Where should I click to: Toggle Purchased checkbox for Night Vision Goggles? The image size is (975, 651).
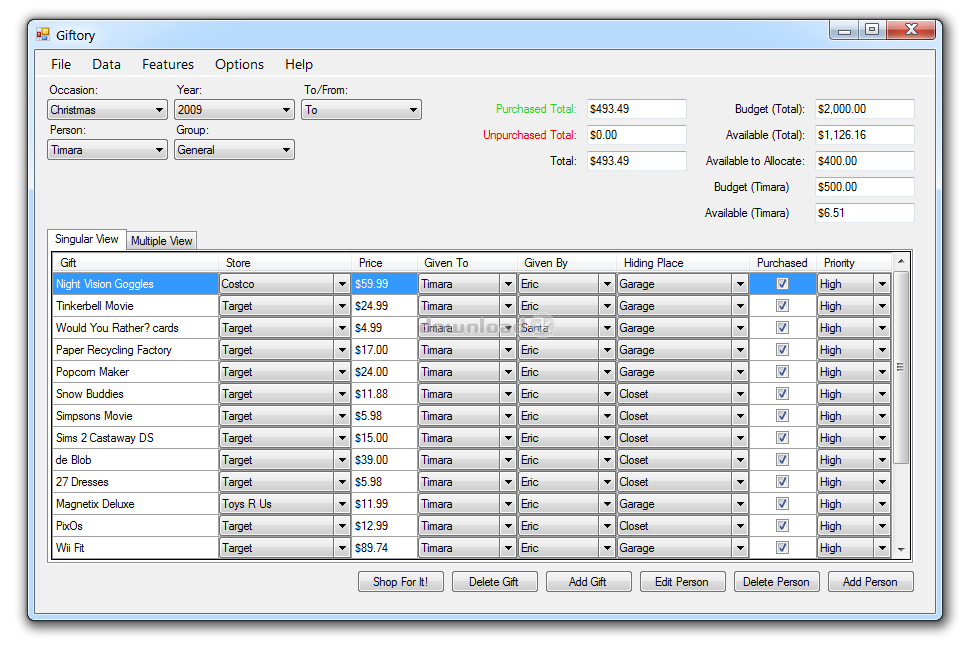pos(782,284)
